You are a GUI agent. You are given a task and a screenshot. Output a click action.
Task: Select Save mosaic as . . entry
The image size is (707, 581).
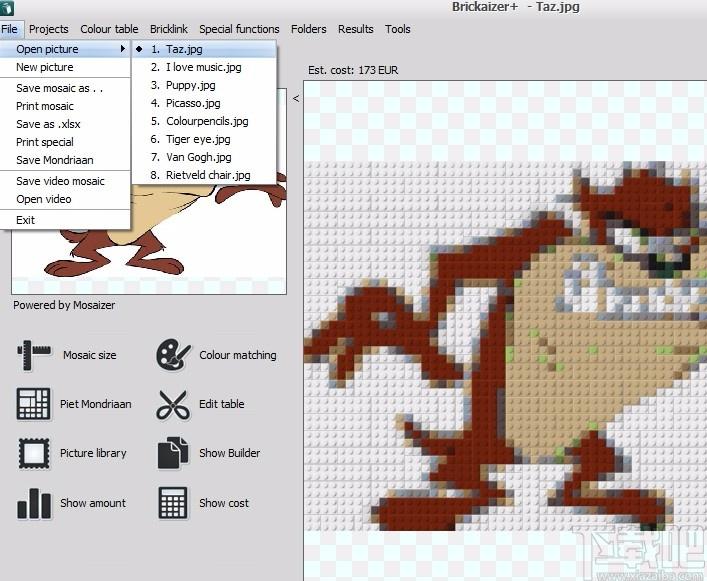click(65, 88)
